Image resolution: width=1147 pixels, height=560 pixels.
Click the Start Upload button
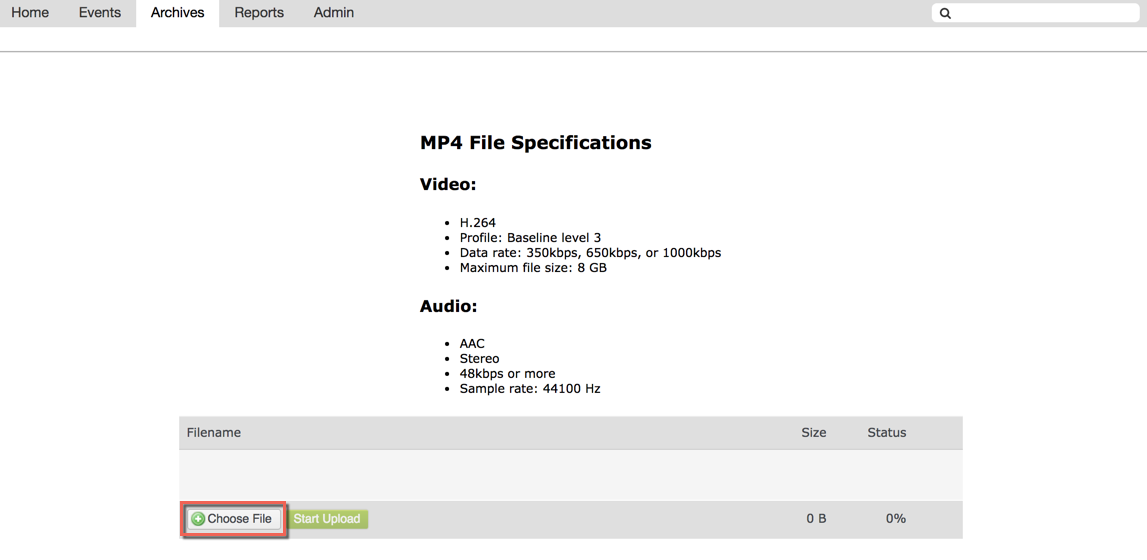pyautogui.click(x=327, y=519)
